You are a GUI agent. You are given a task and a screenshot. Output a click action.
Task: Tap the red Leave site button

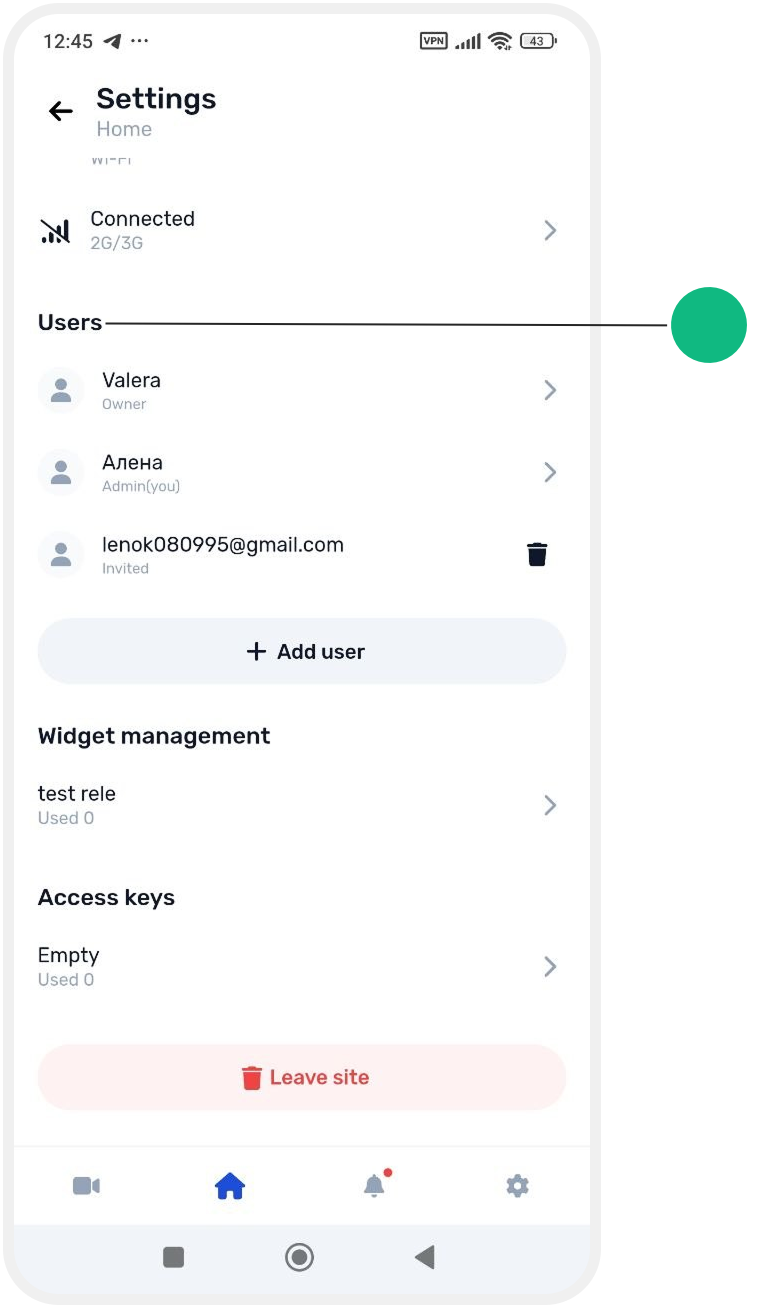302,1077
